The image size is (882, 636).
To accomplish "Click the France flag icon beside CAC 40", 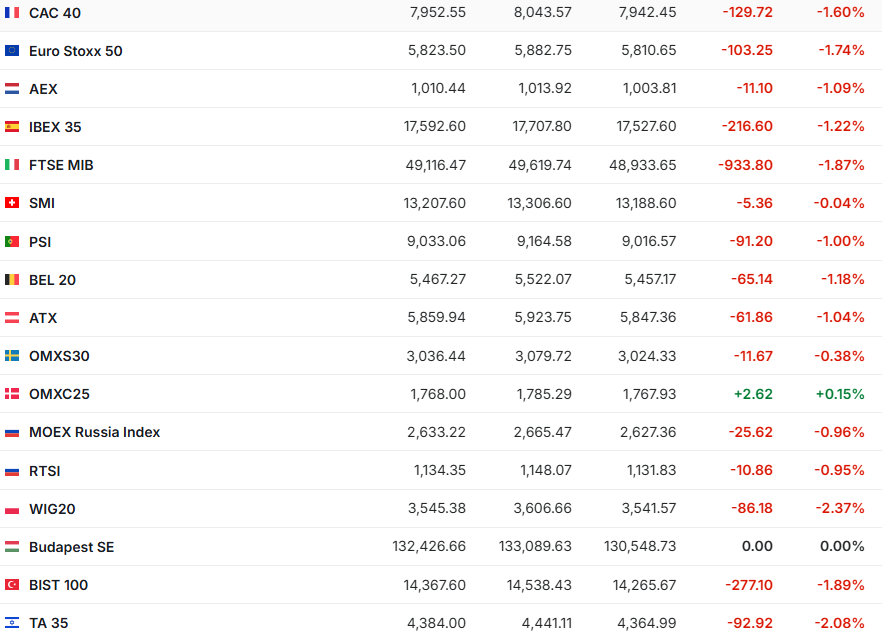I will coord(12,12).
